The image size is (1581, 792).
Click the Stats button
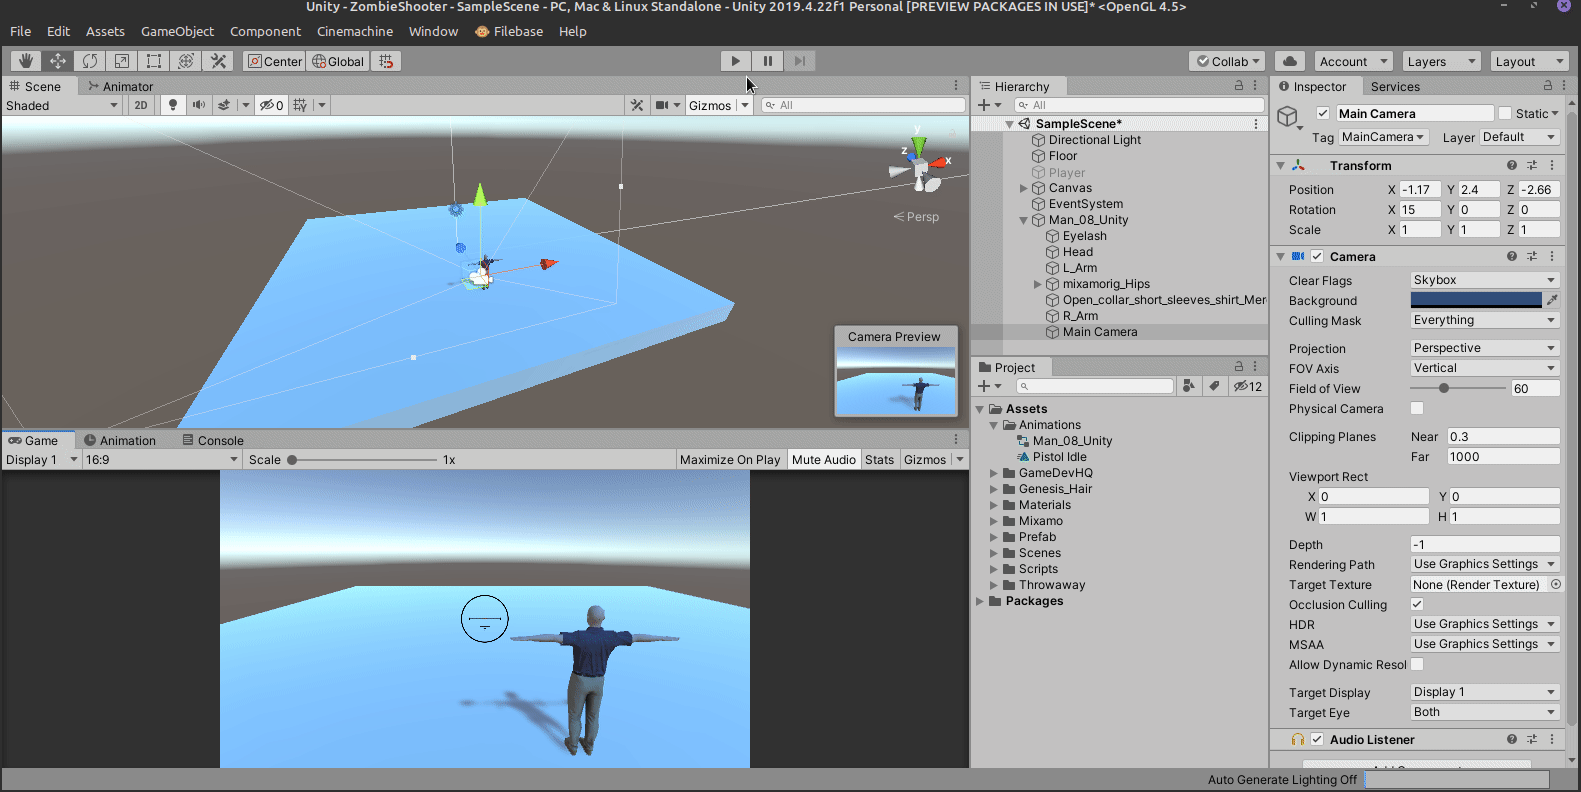(x=879, y=459)
